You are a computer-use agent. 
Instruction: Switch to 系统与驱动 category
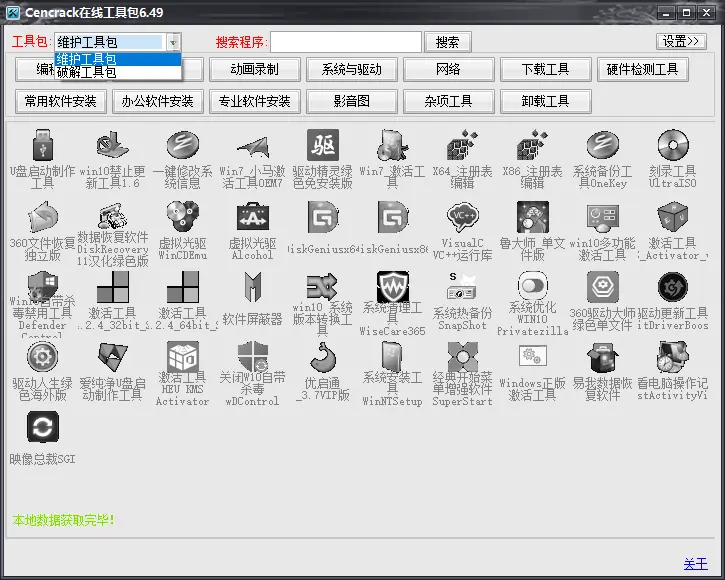[351, 69]
